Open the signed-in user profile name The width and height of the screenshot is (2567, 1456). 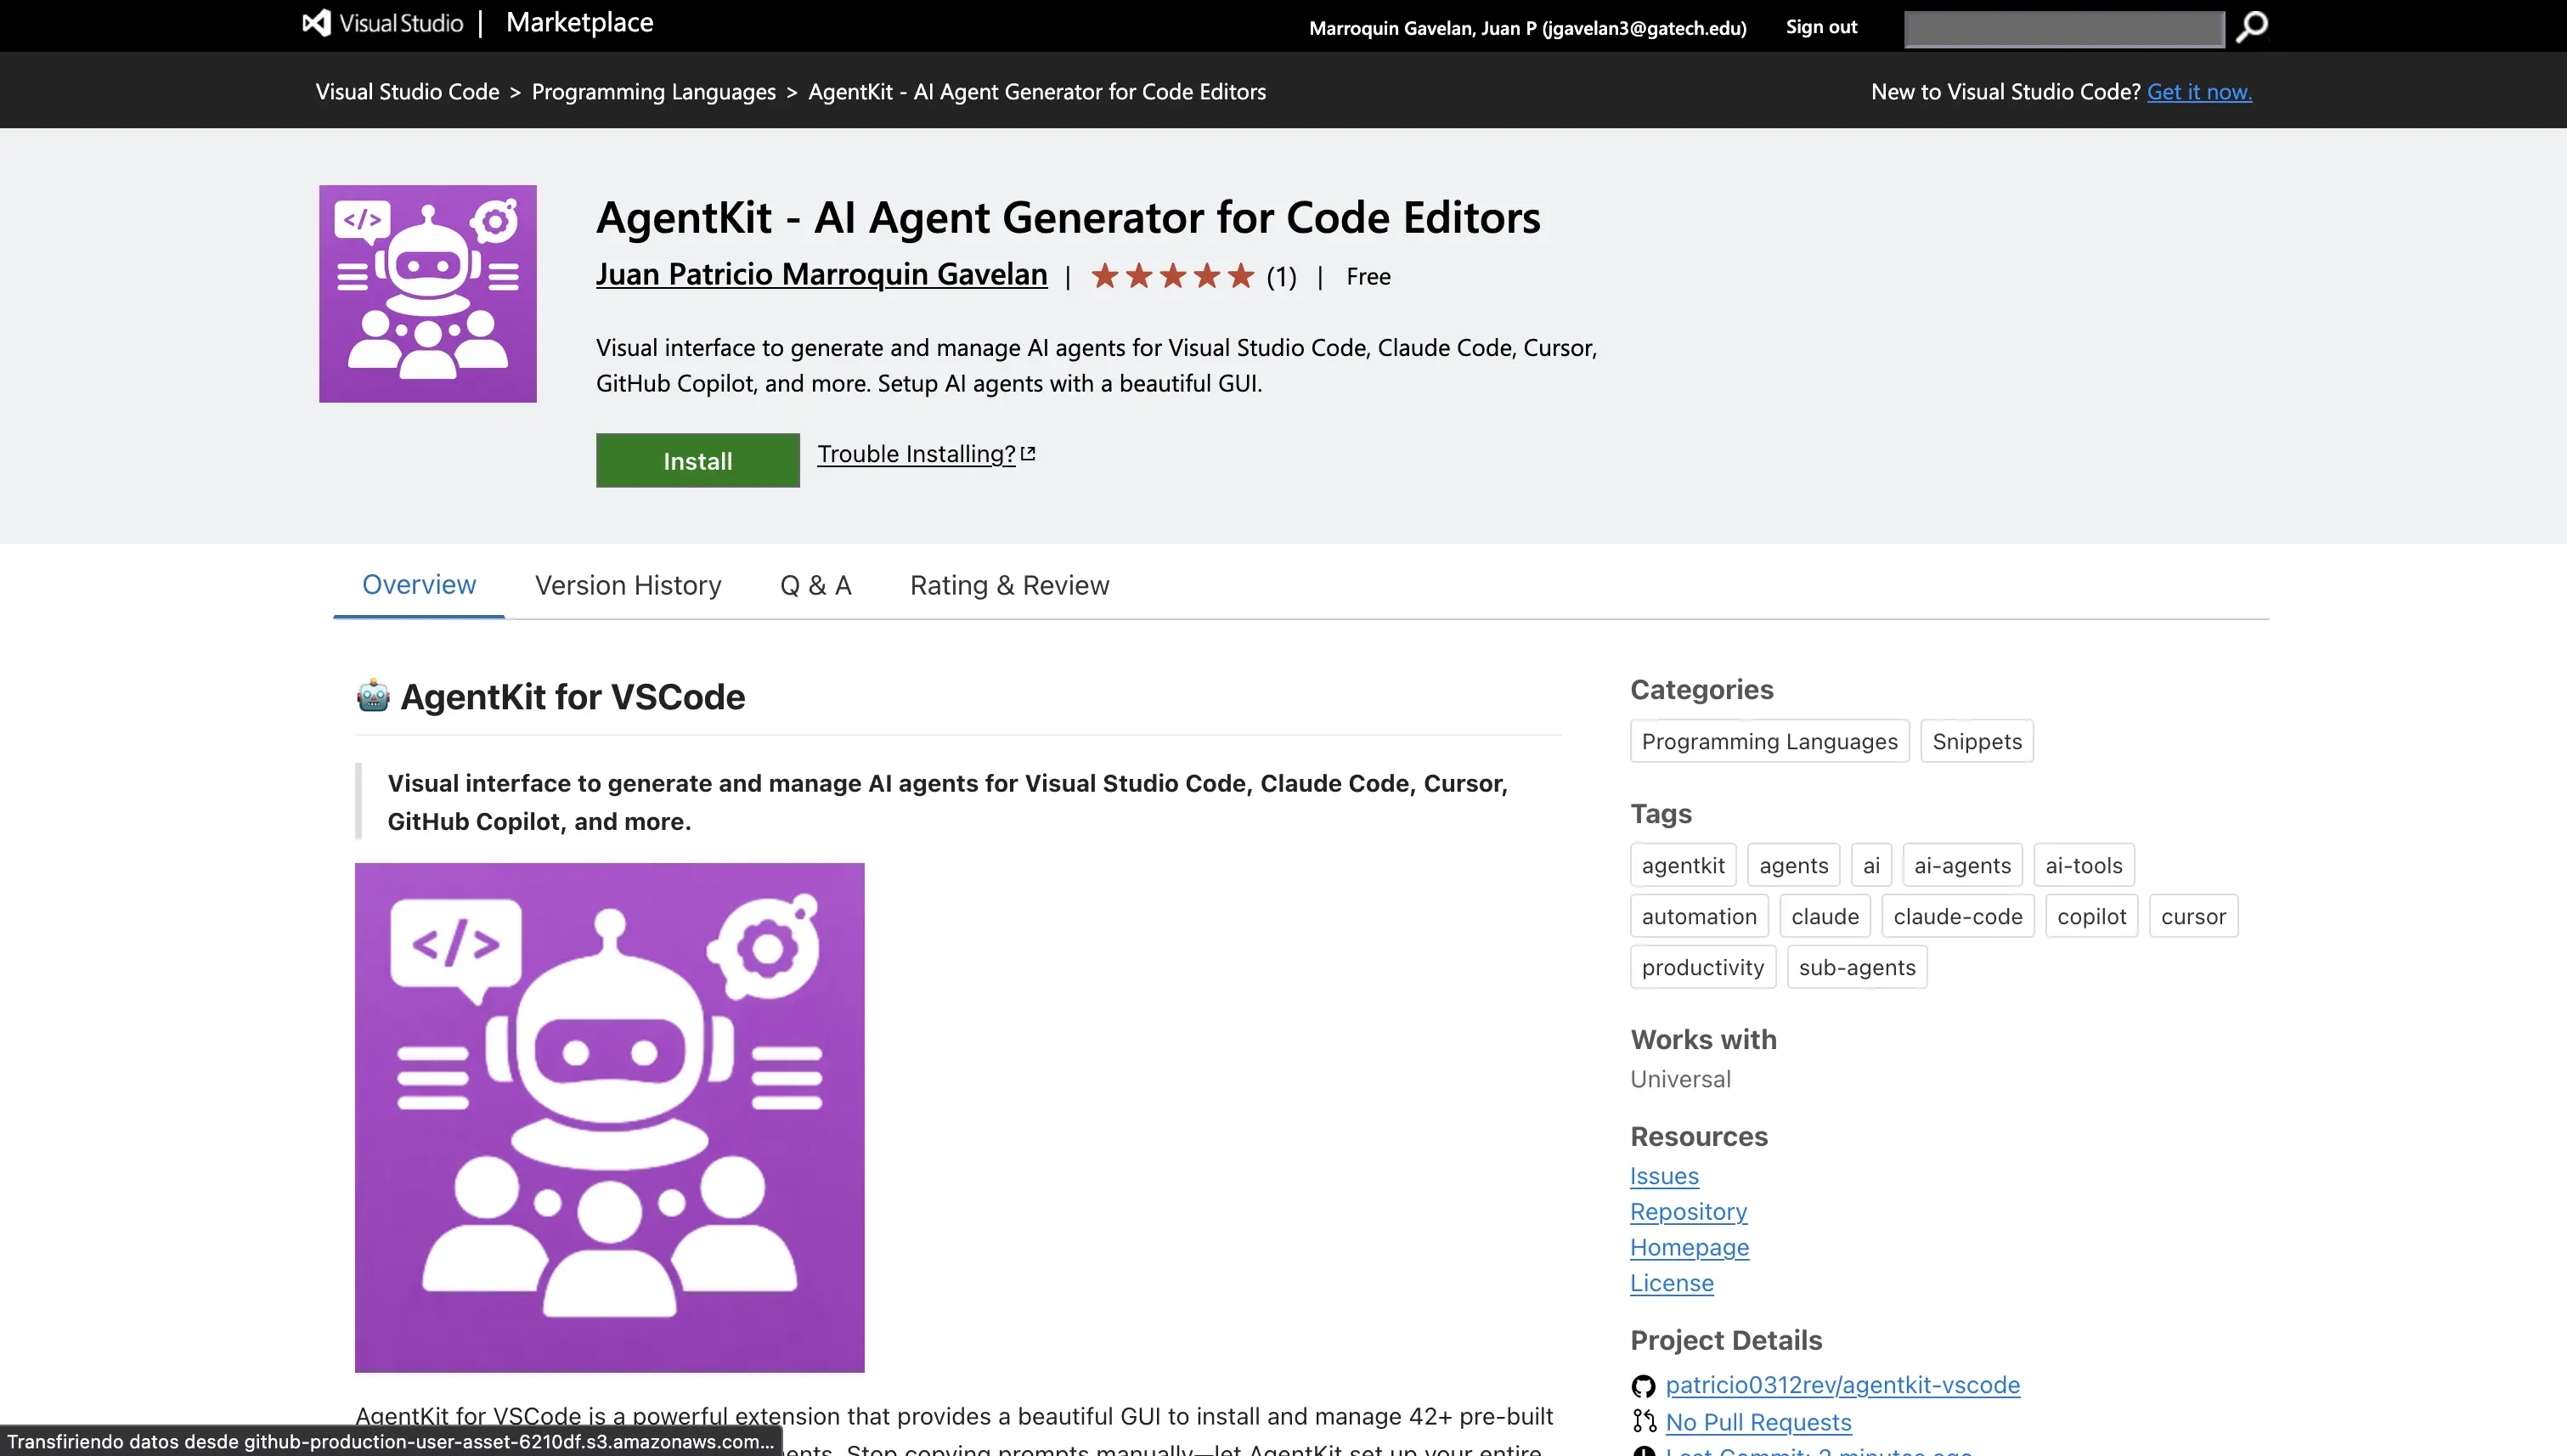tap(1527, 28)
